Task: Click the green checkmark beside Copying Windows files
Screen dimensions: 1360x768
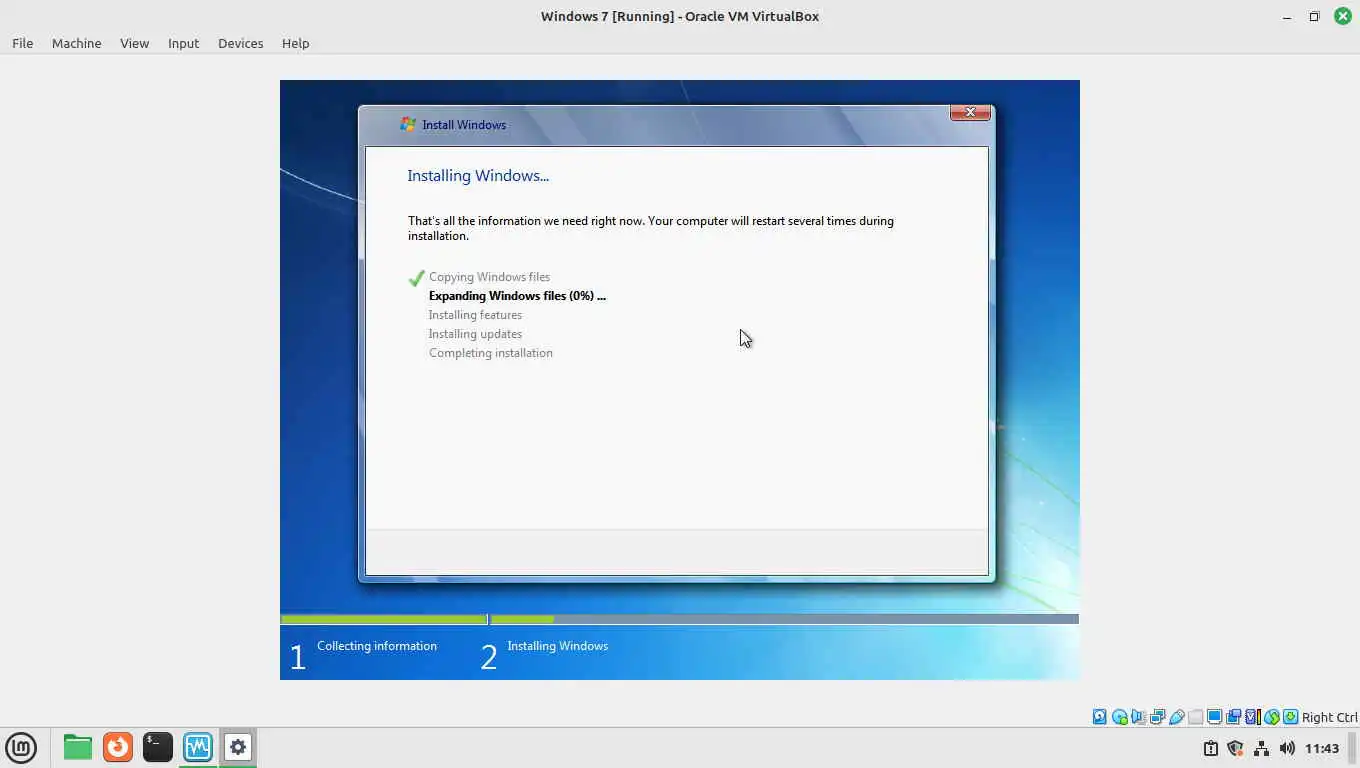Action: [x=417, y=277]
